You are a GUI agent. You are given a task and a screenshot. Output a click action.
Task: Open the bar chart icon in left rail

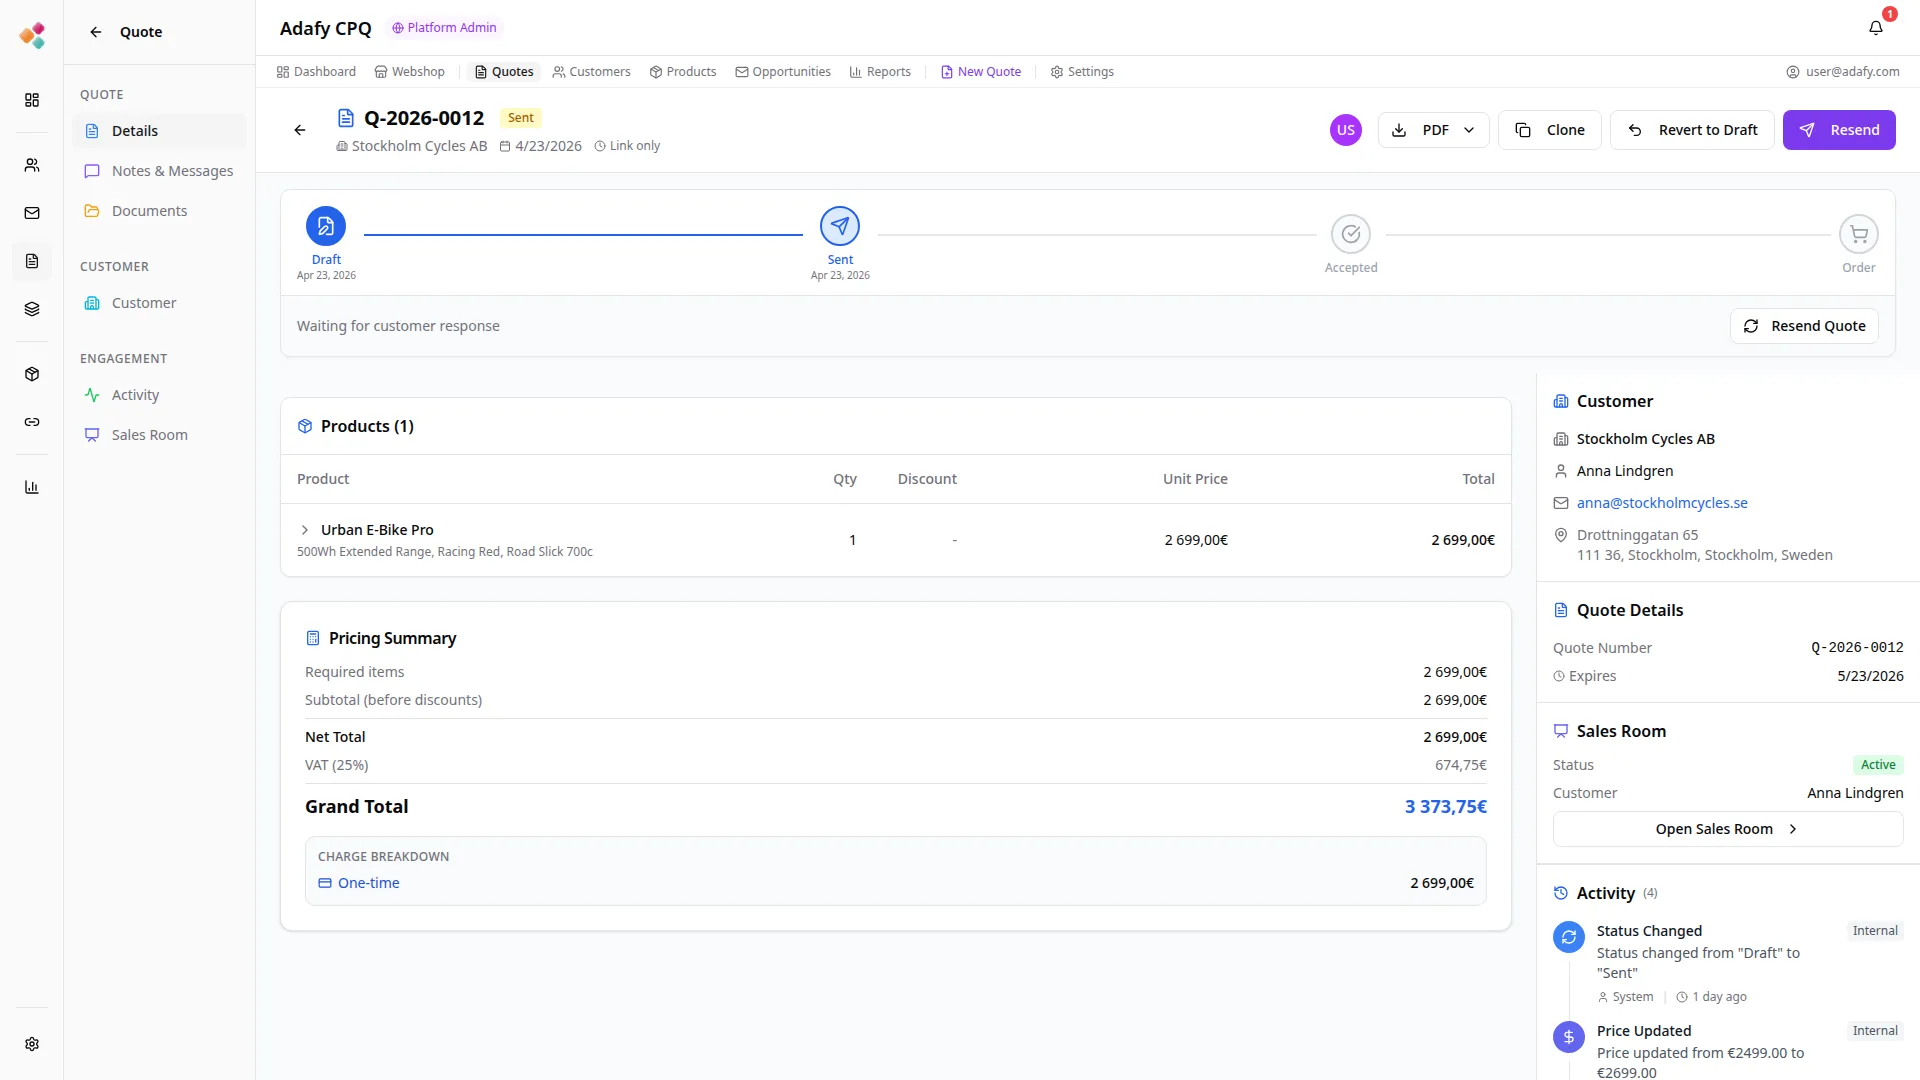coord(32,487)
